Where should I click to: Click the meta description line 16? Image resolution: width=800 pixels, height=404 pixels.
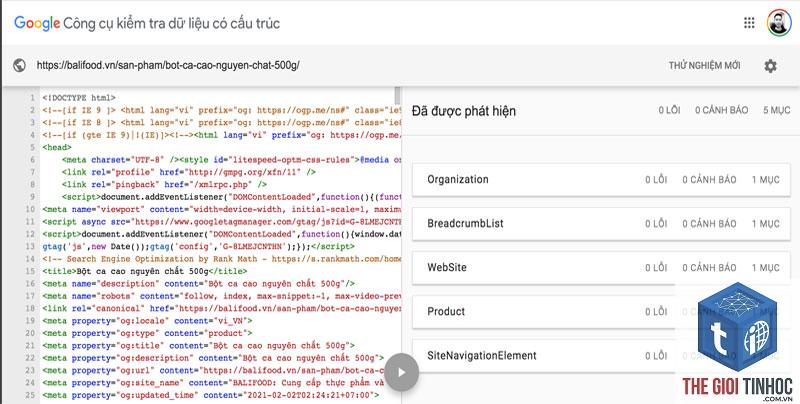click(x=198, y=284)
